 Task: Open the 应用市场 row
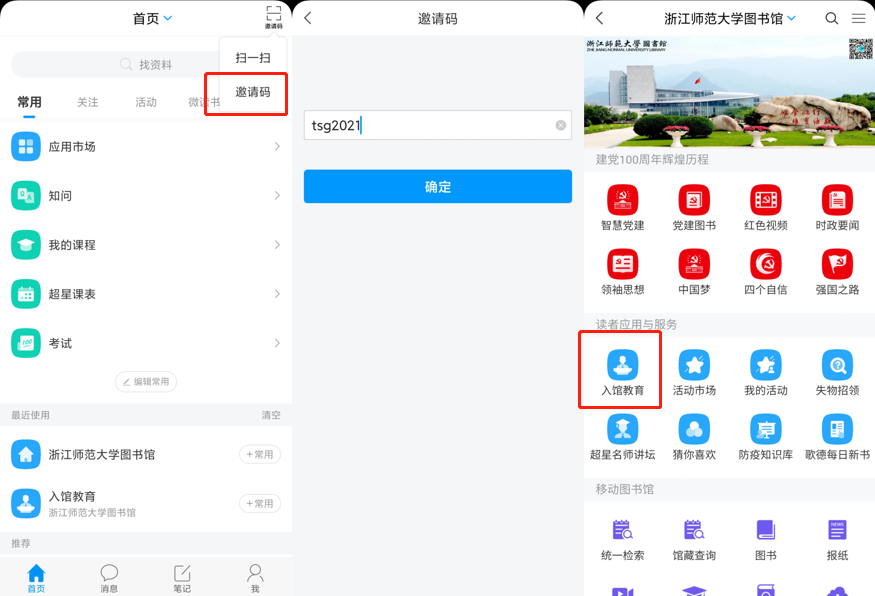tap(146, 146)
